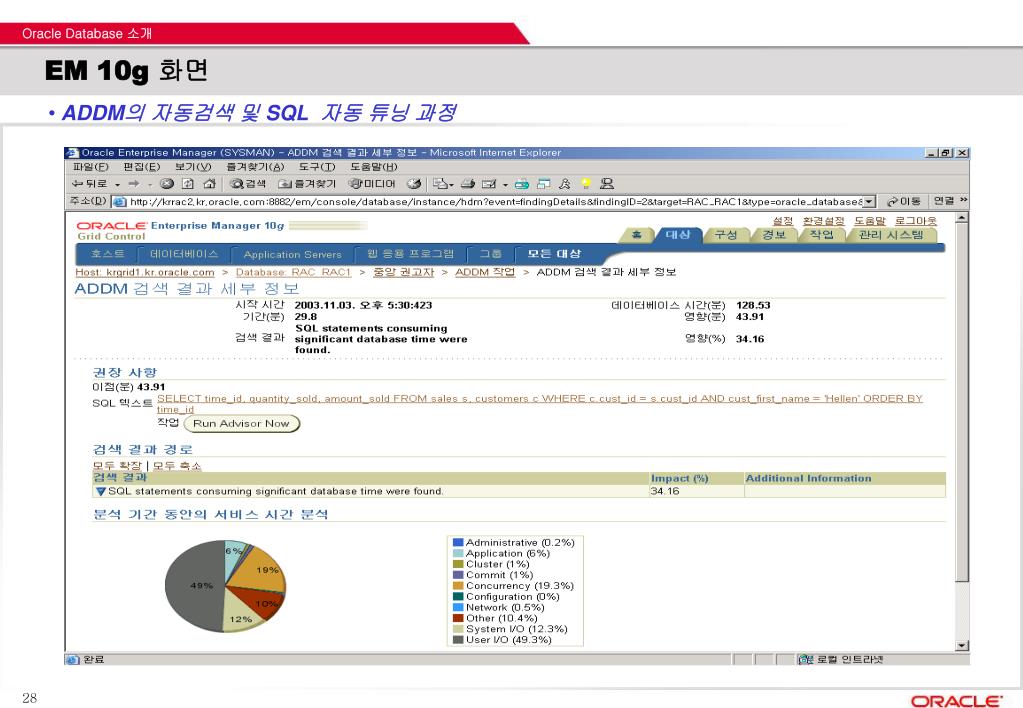Image resolution: width=1023 pixels, height=708 pixels.
Task: Click the Edit page icon in toolbar
Action: tap(489, 184)
